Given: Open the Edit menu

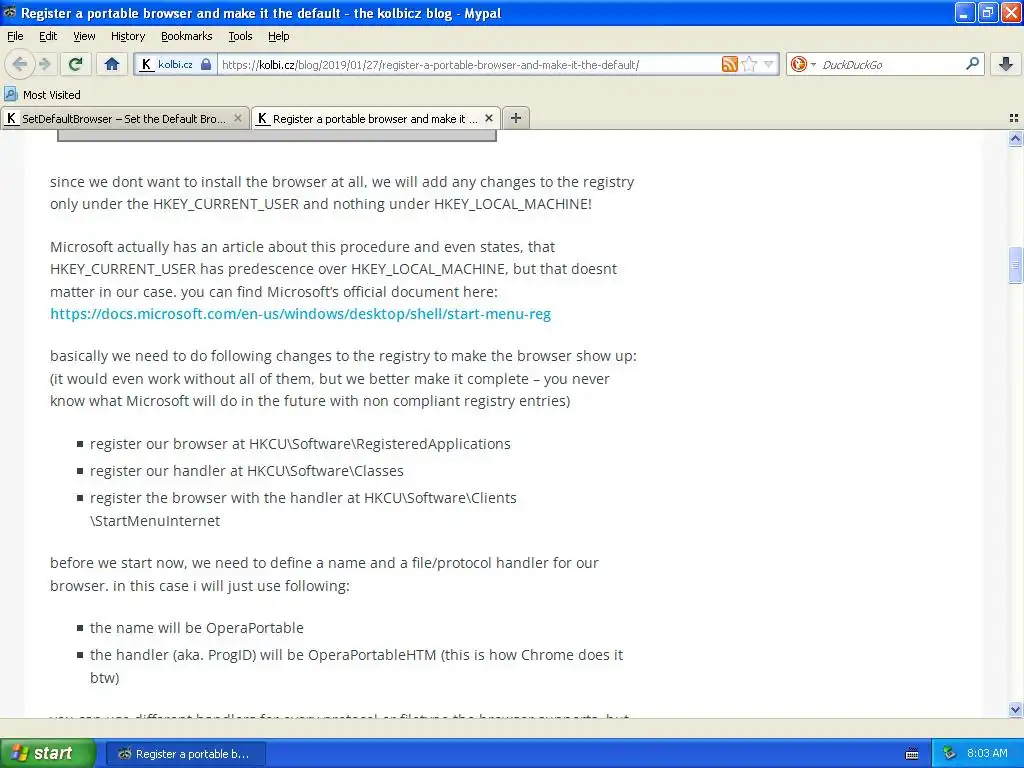Looking at the screenshot, I should pos(48,36).
